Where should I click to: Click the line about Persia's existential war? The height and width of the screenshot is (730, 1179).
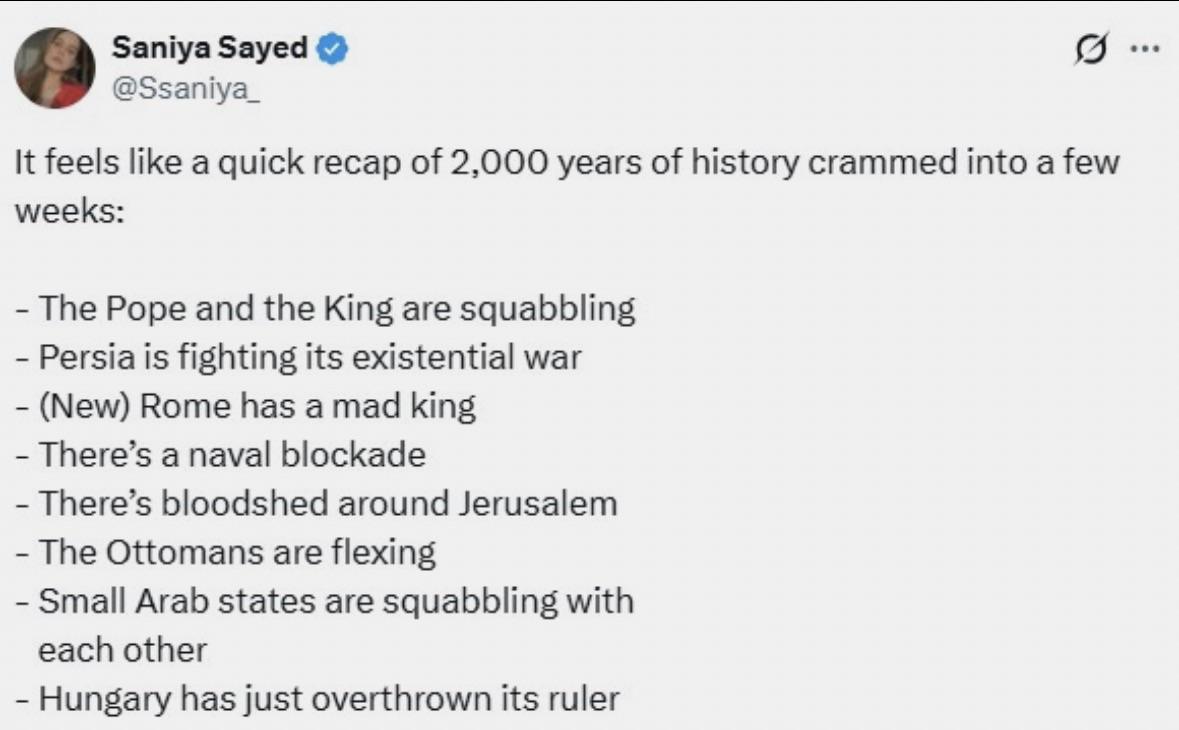click(x=311, y=357)
